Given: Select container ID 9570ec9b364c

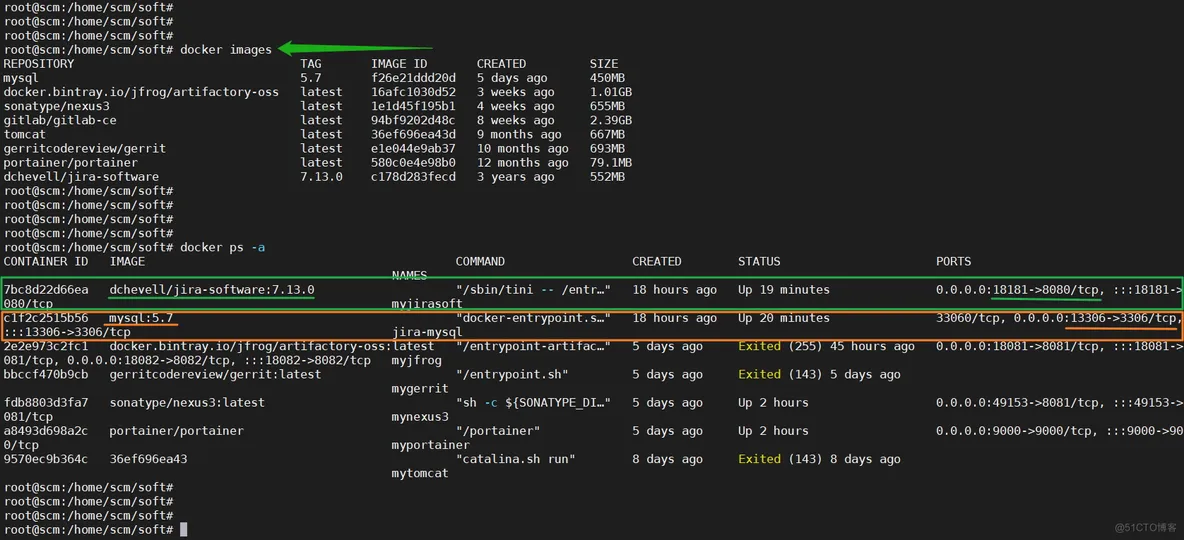Looking at the screenshot, I should (x=45, y=459).
